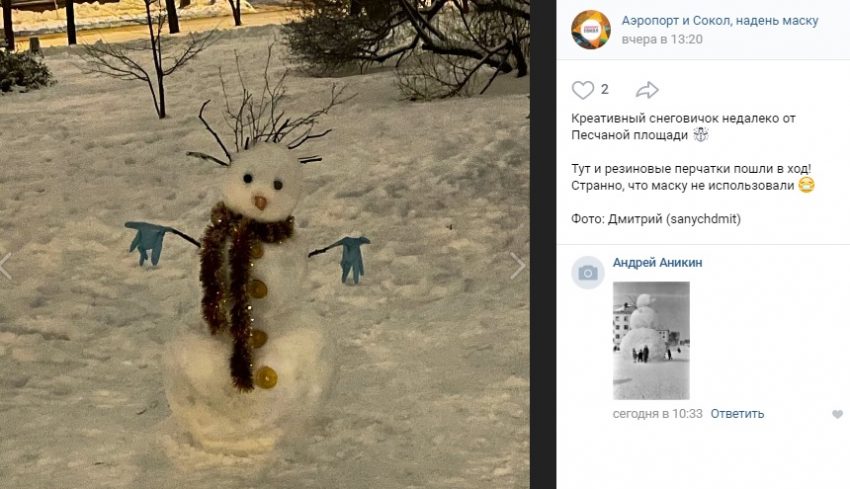
Task: Go to next photo with right chevron
Action: pyautogui.click(x=518, y=266)
